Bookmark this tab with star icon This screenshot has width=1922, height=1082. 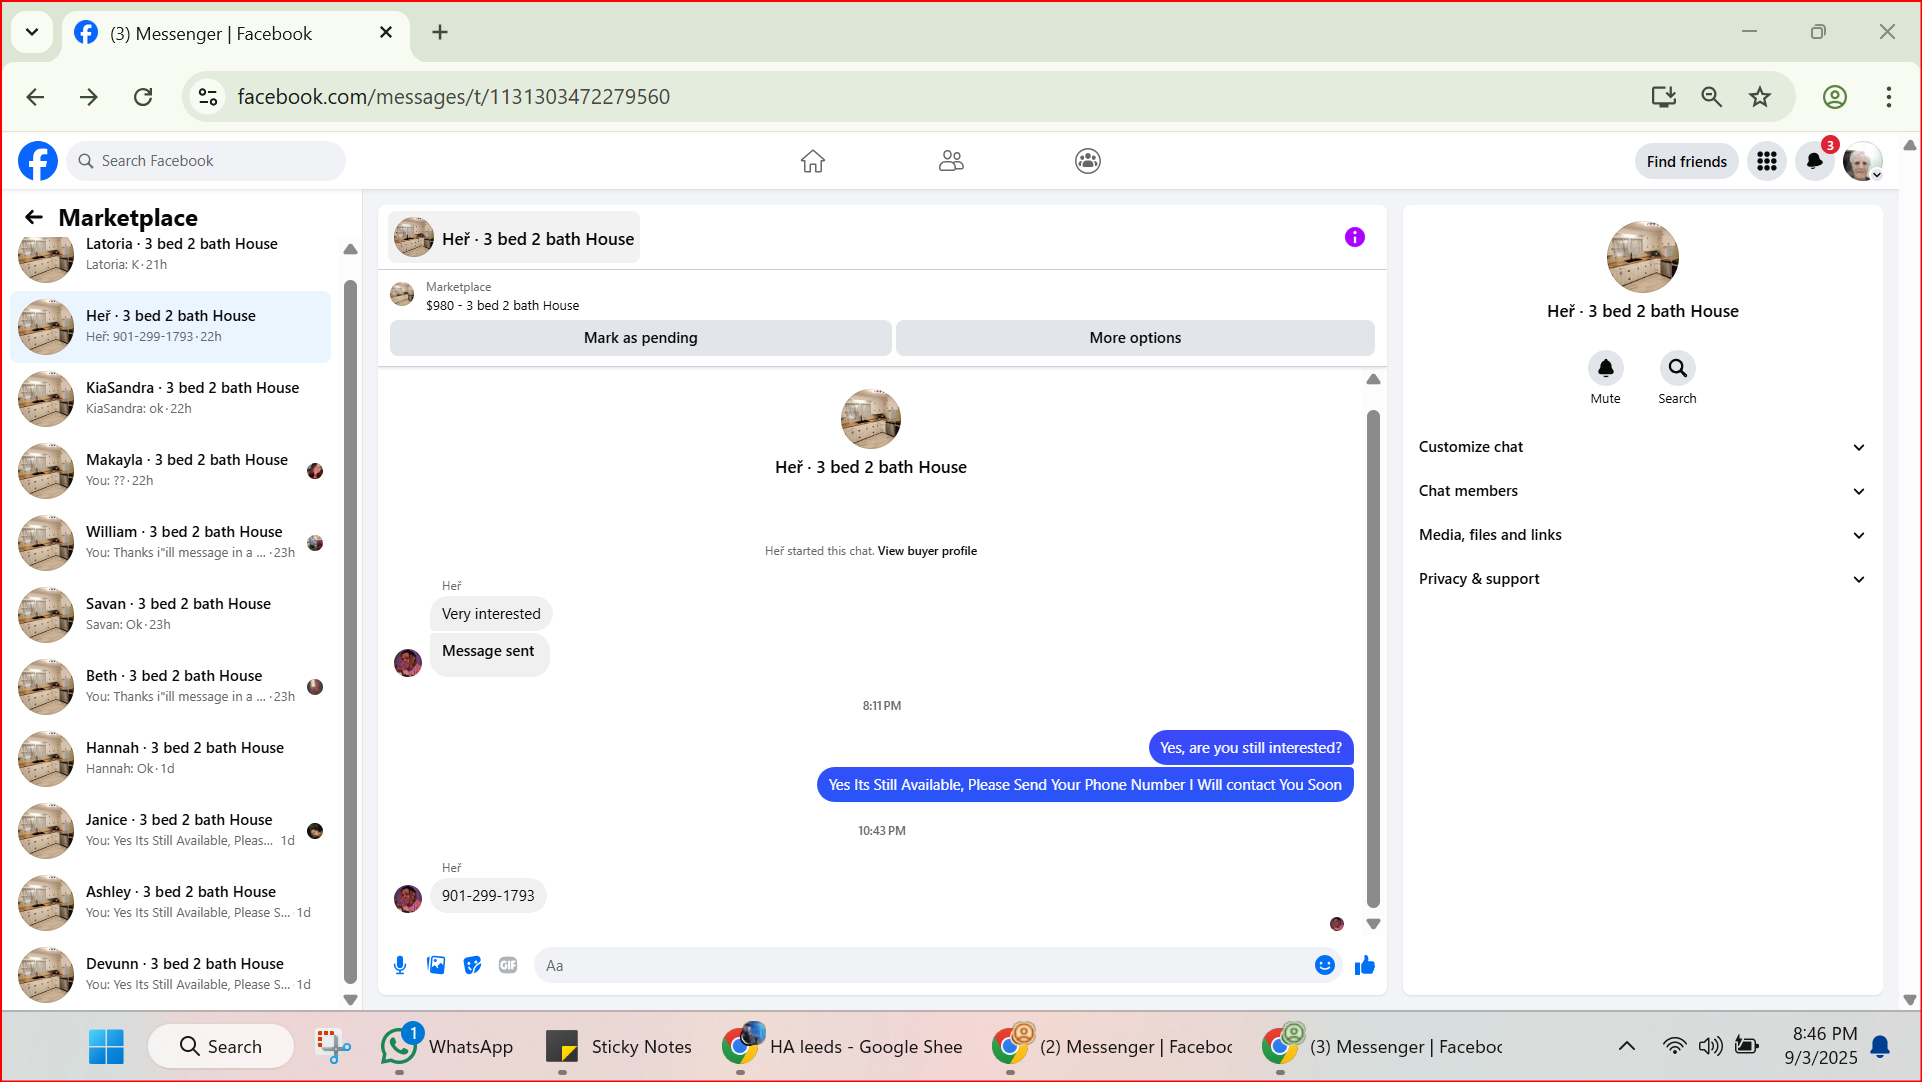1760,97
